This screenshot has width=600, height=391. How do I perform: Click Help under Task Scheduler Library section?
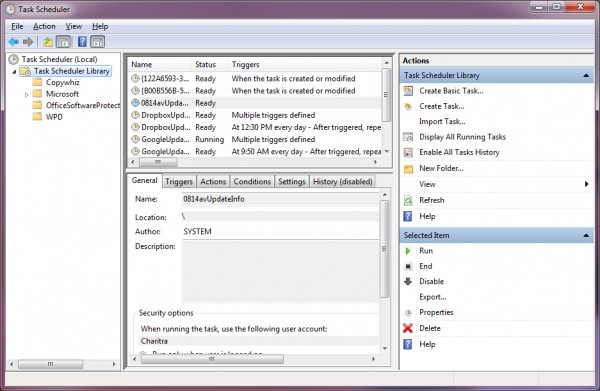pyautogui.click(x=427, y=216)
